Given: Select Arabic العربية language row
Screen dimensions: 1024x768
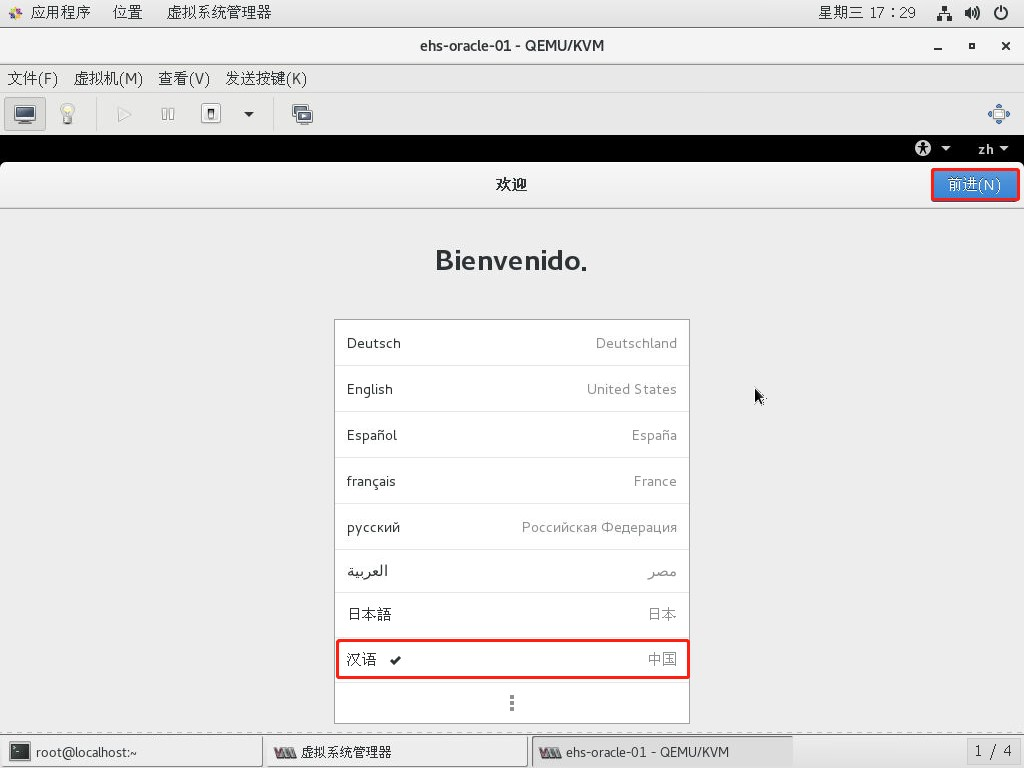Looking at the screenshot, I should 511,571.
